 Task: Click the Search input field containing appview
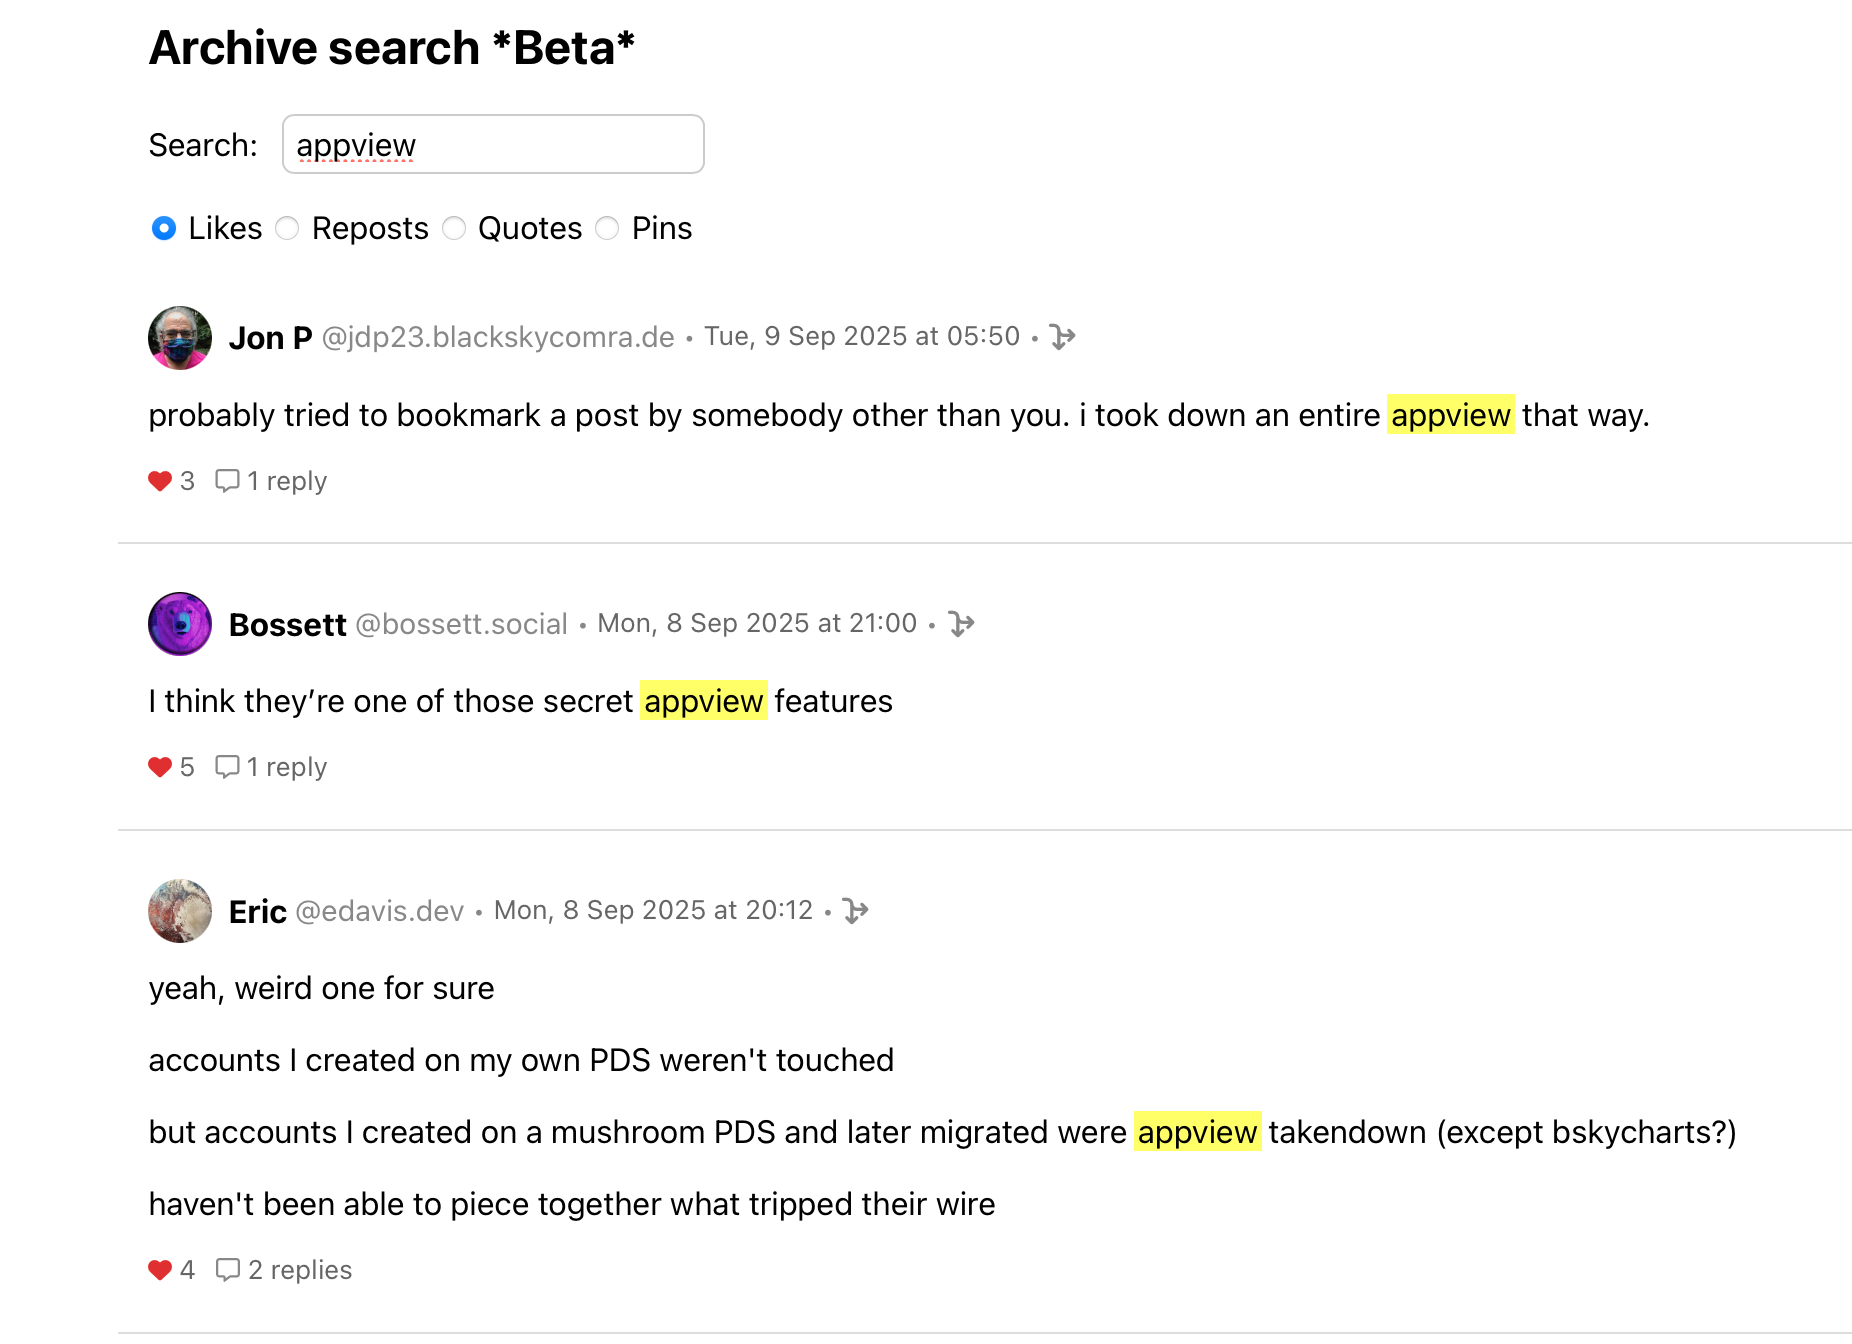[x=493, y=145]
